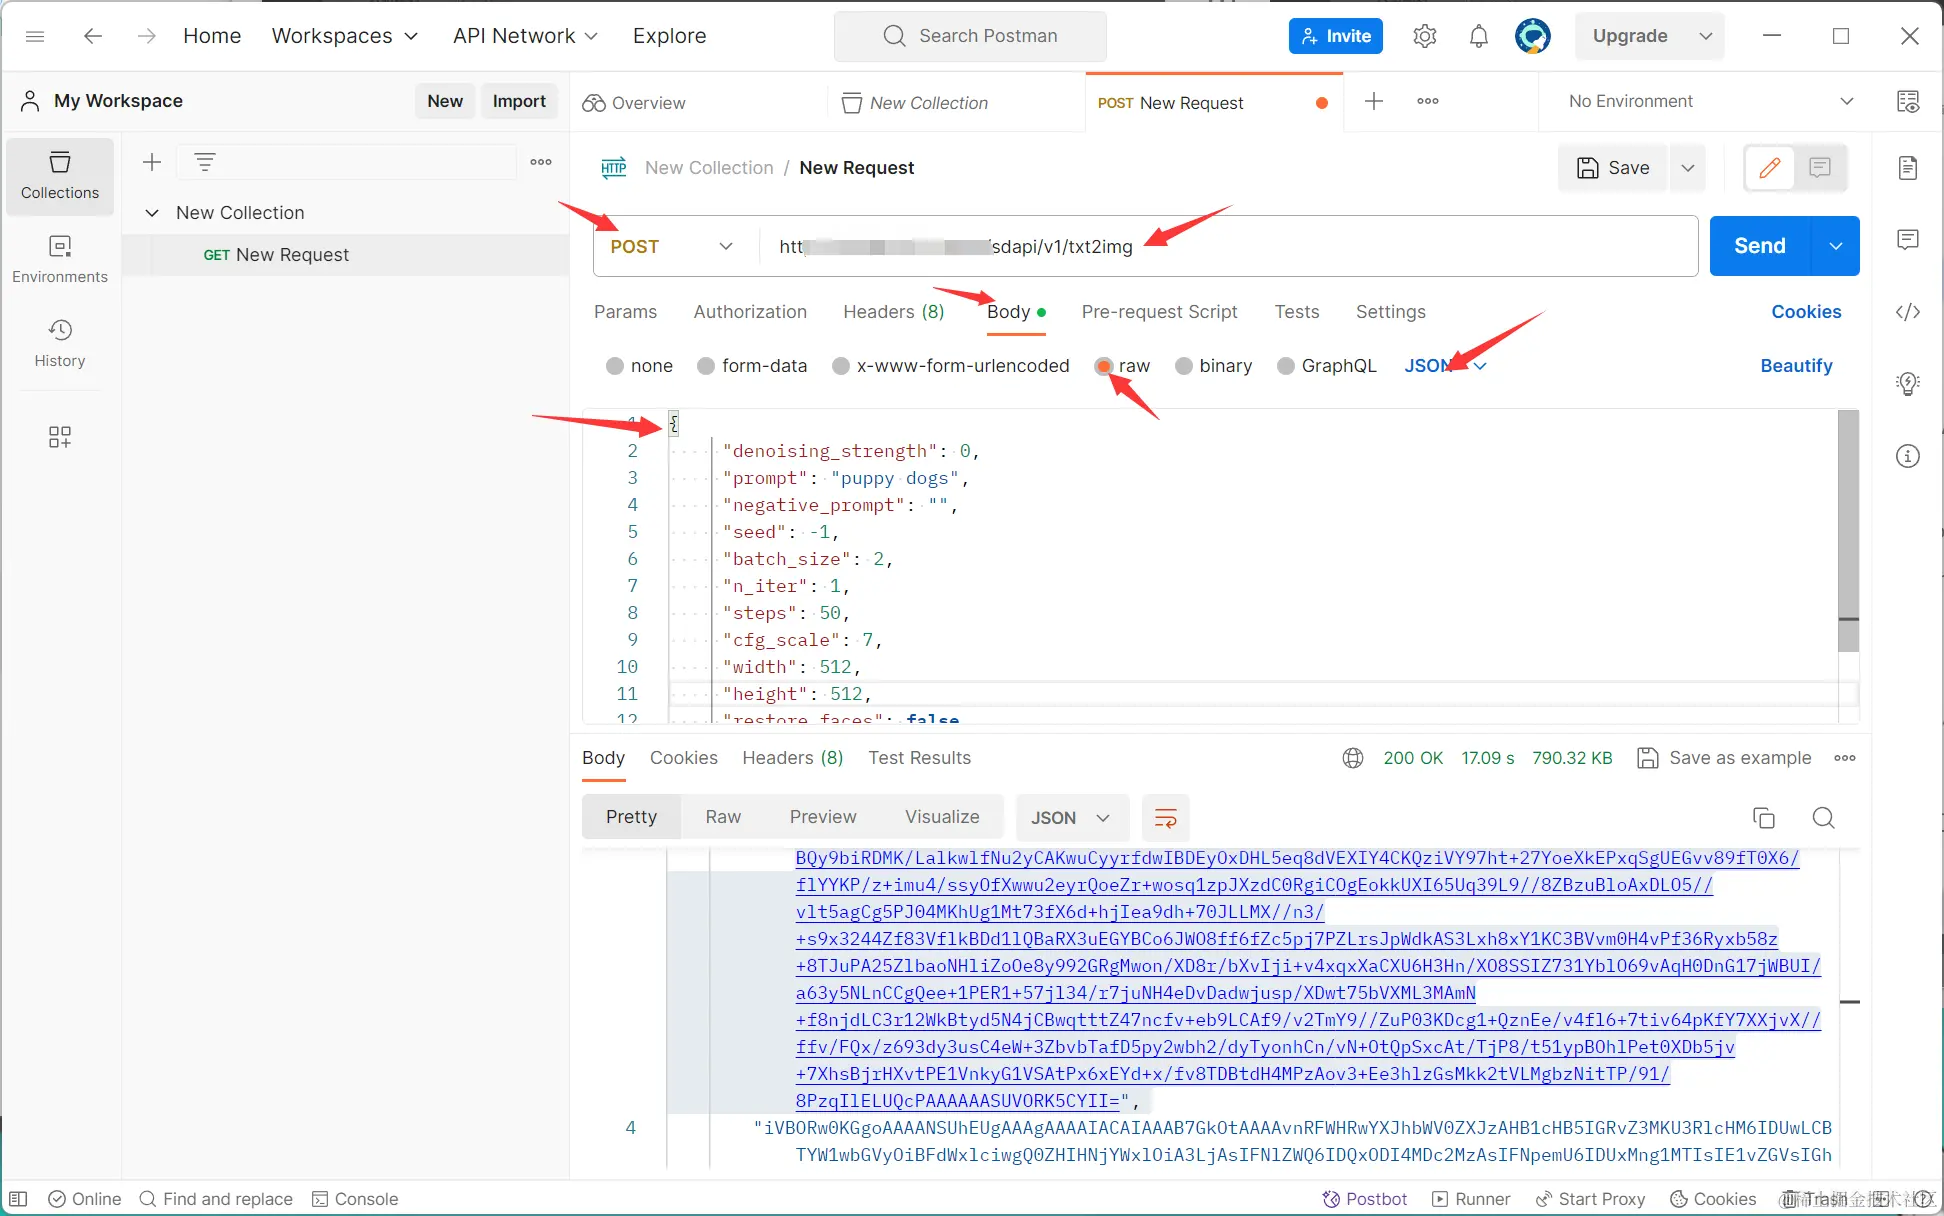
Task: Open collections more options ellipsis
Action: [x=541, y=162]
